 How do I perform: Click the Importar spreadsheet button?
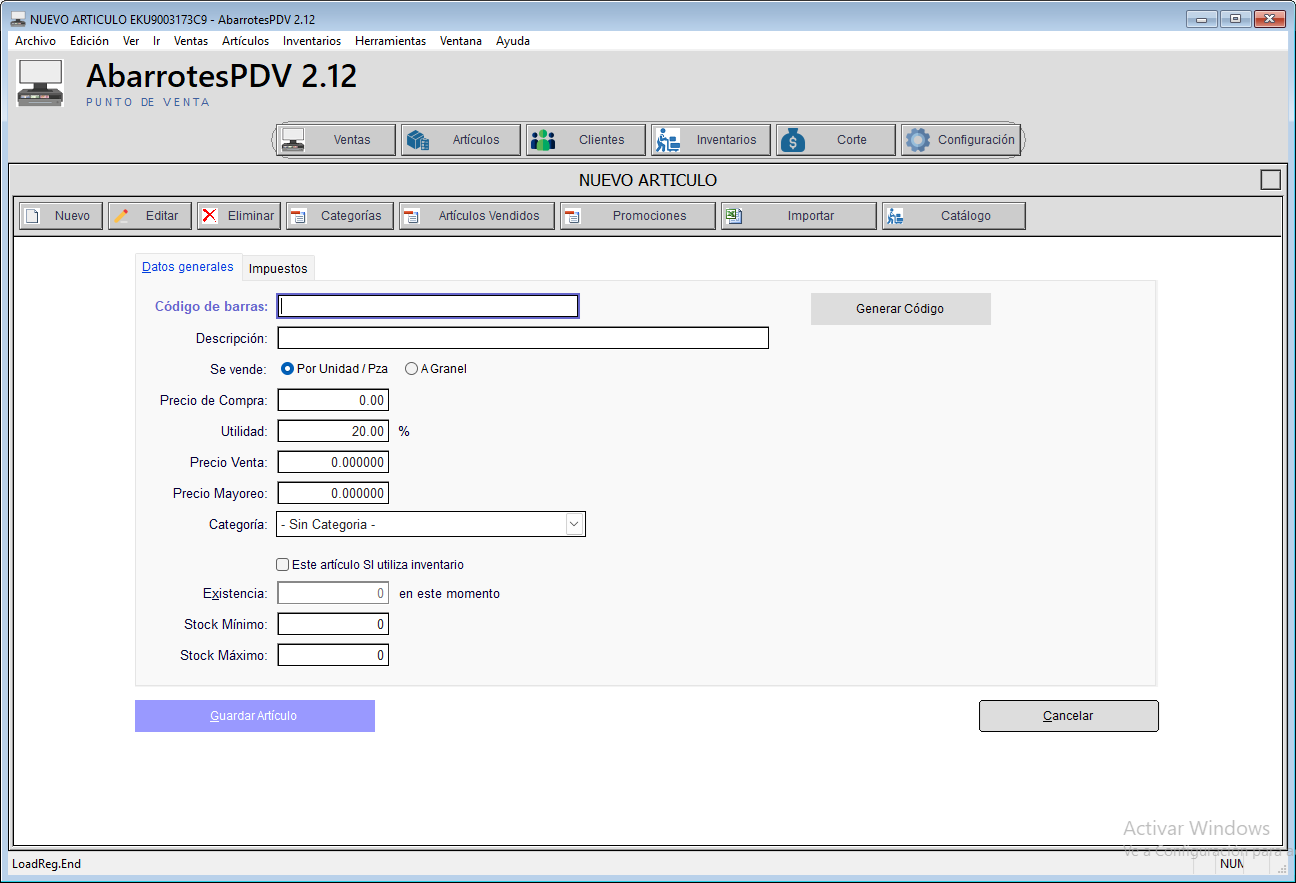799,216
